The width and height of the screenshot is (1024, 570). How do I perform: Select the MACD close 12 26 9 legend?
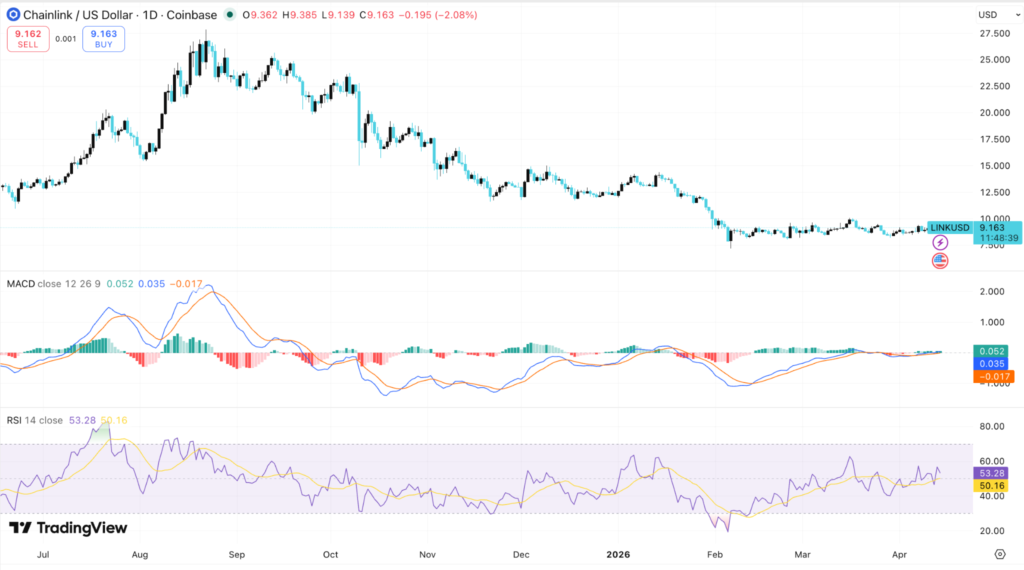tap(54, 284)
